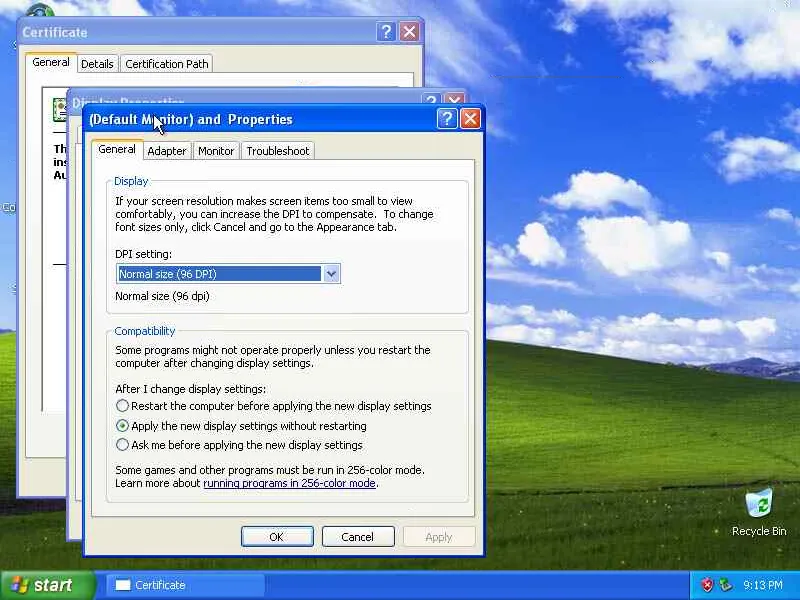
Task: Open the Details tab in Certificate window
Action: (97, 64)
